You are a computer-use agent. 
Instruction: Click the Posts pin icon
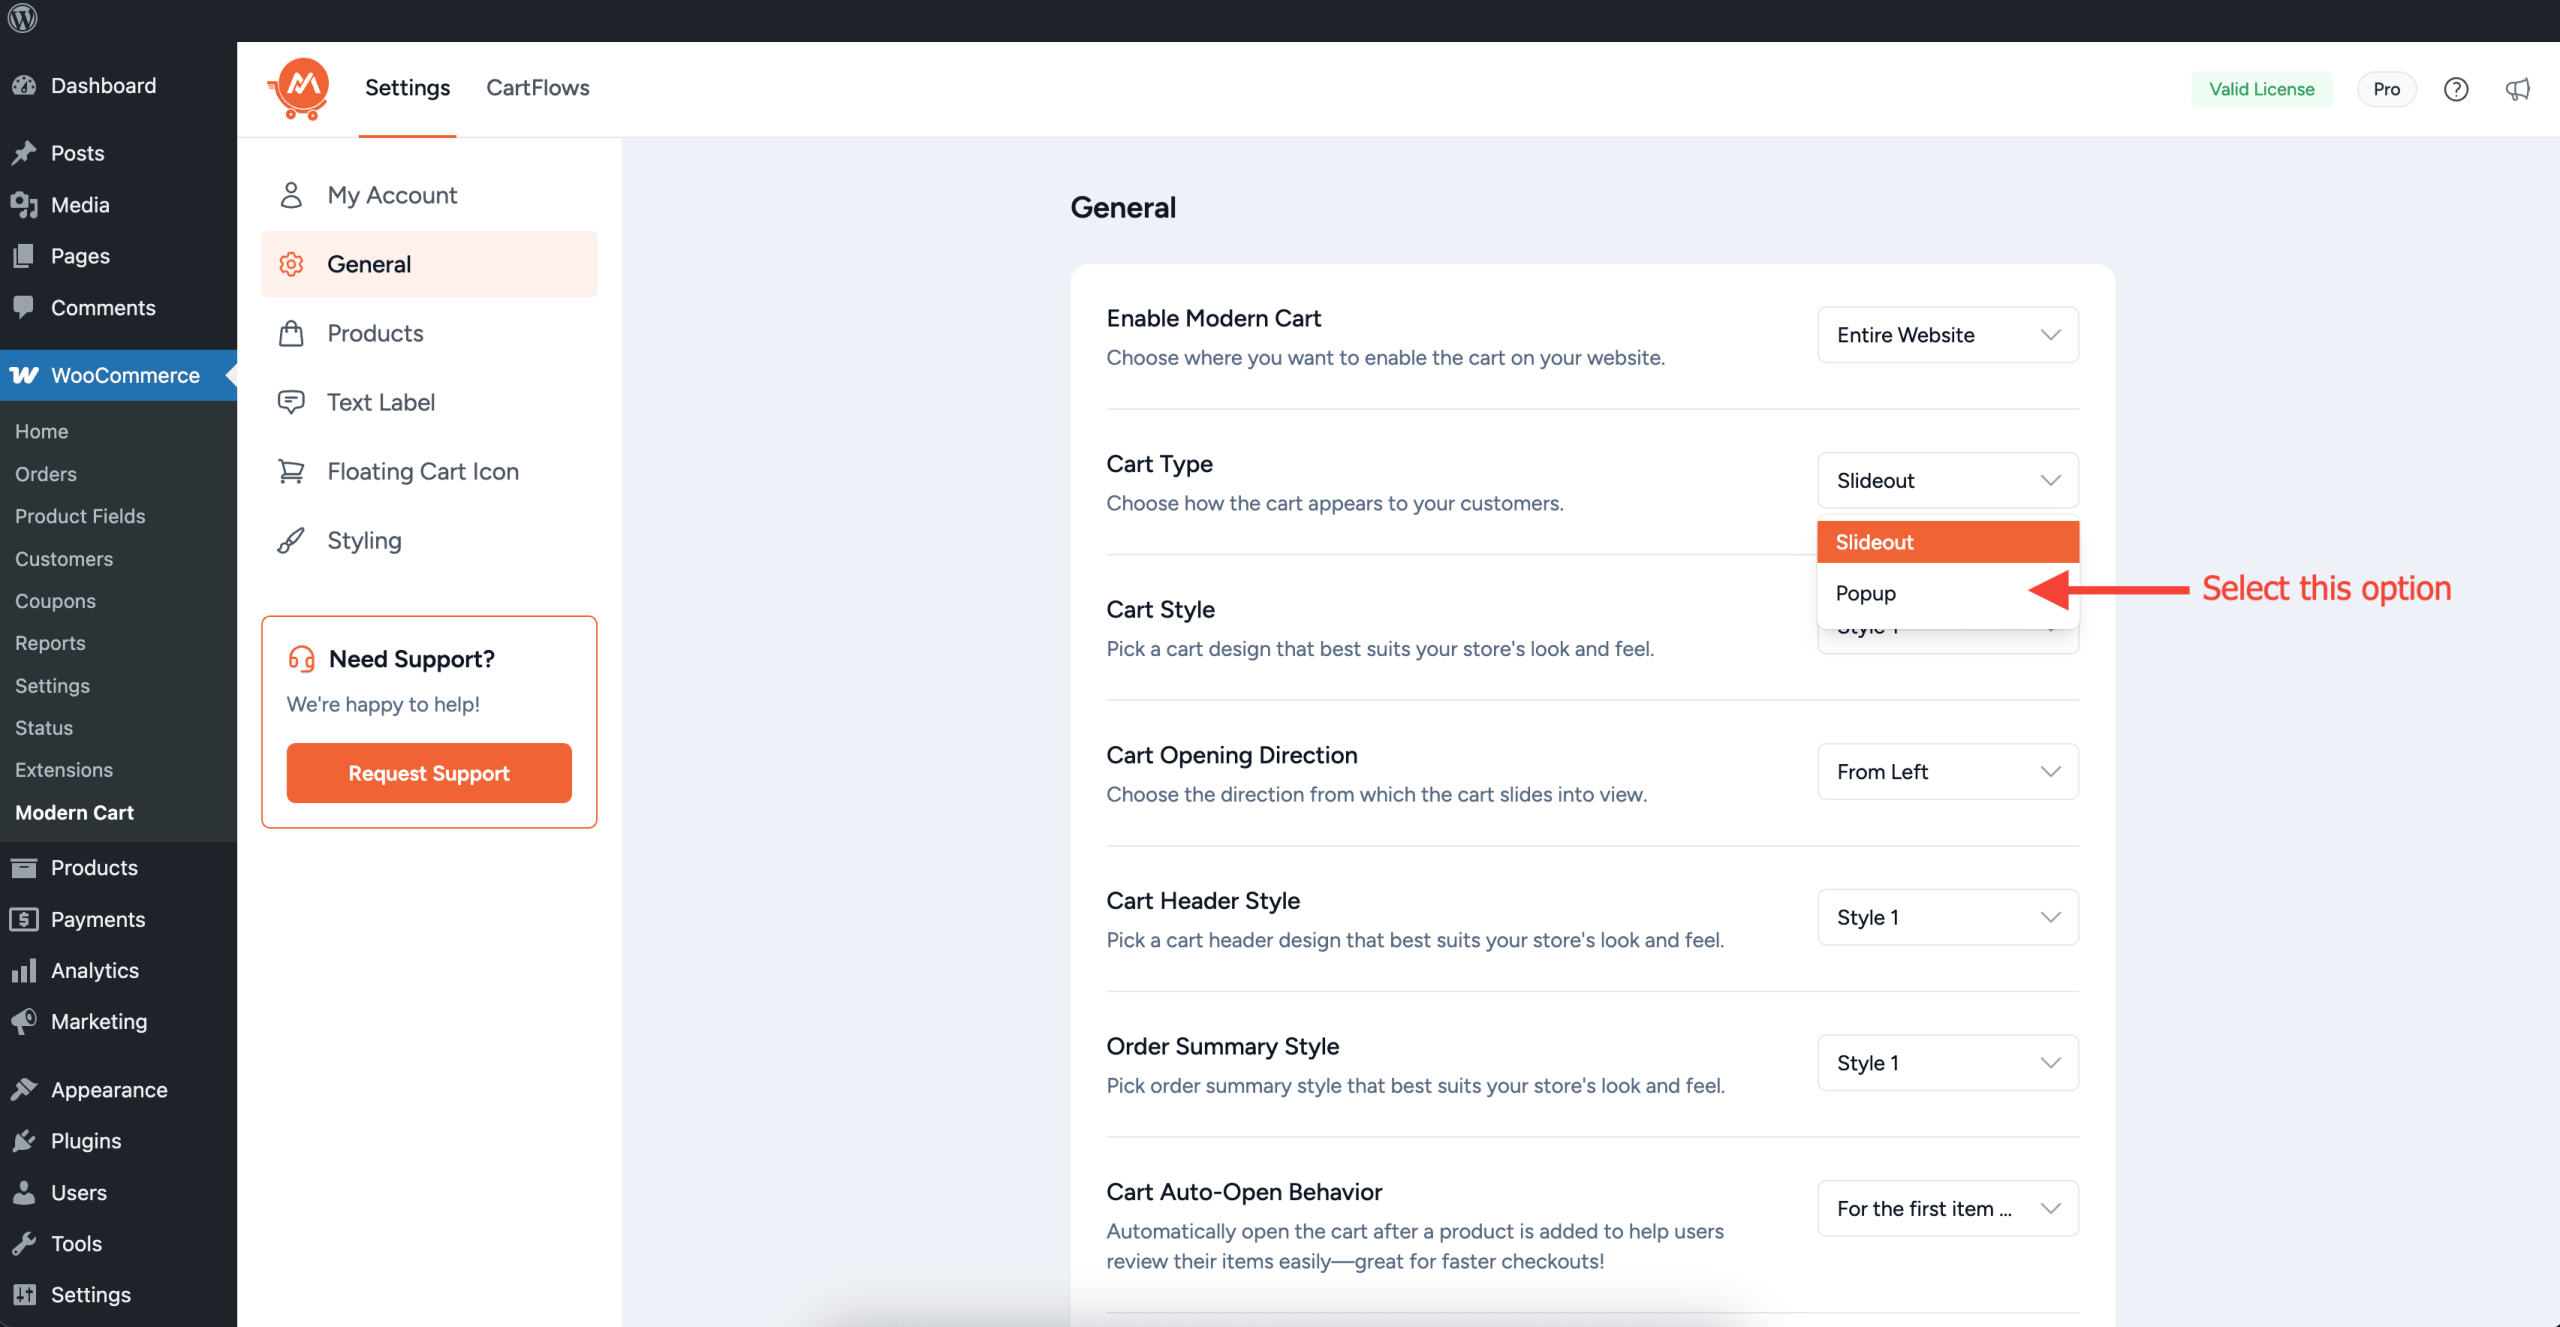coord(24,153)
